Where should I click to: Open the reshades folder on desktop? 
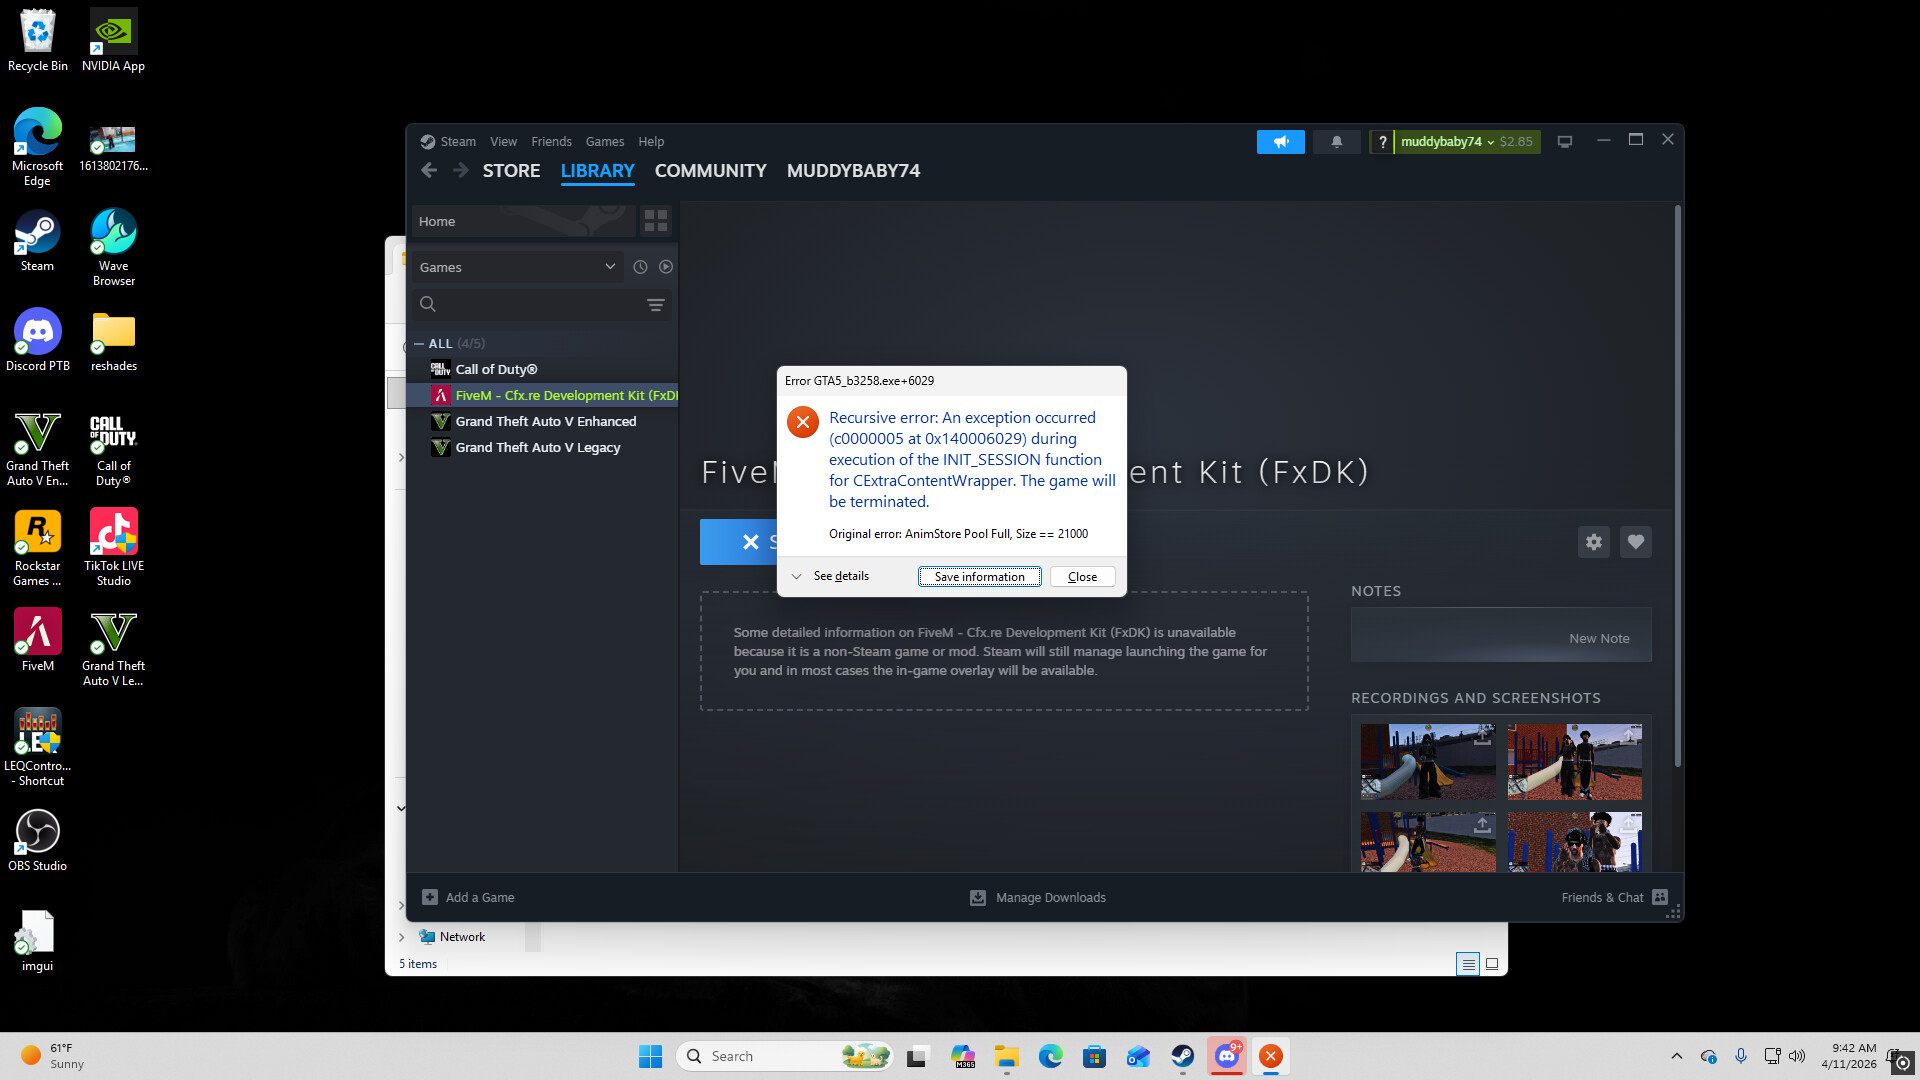point(114,340)
